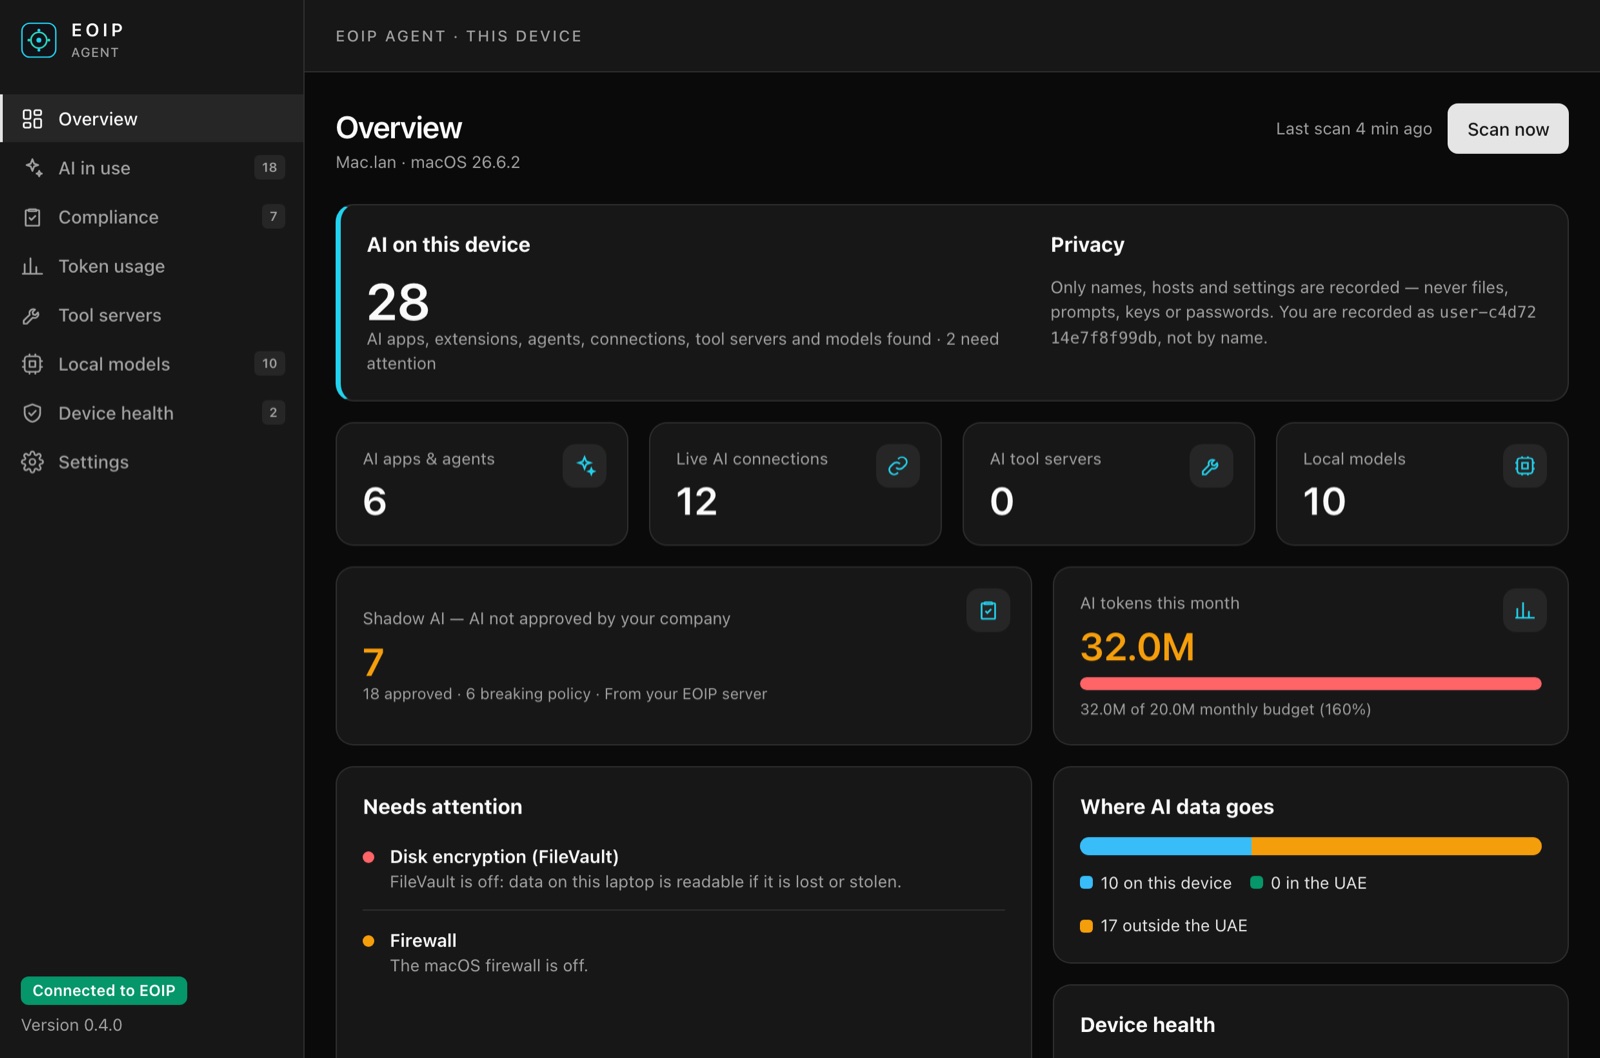
Task: Click green swatch for 0 in the UAE
Action: click(1256, 883)
